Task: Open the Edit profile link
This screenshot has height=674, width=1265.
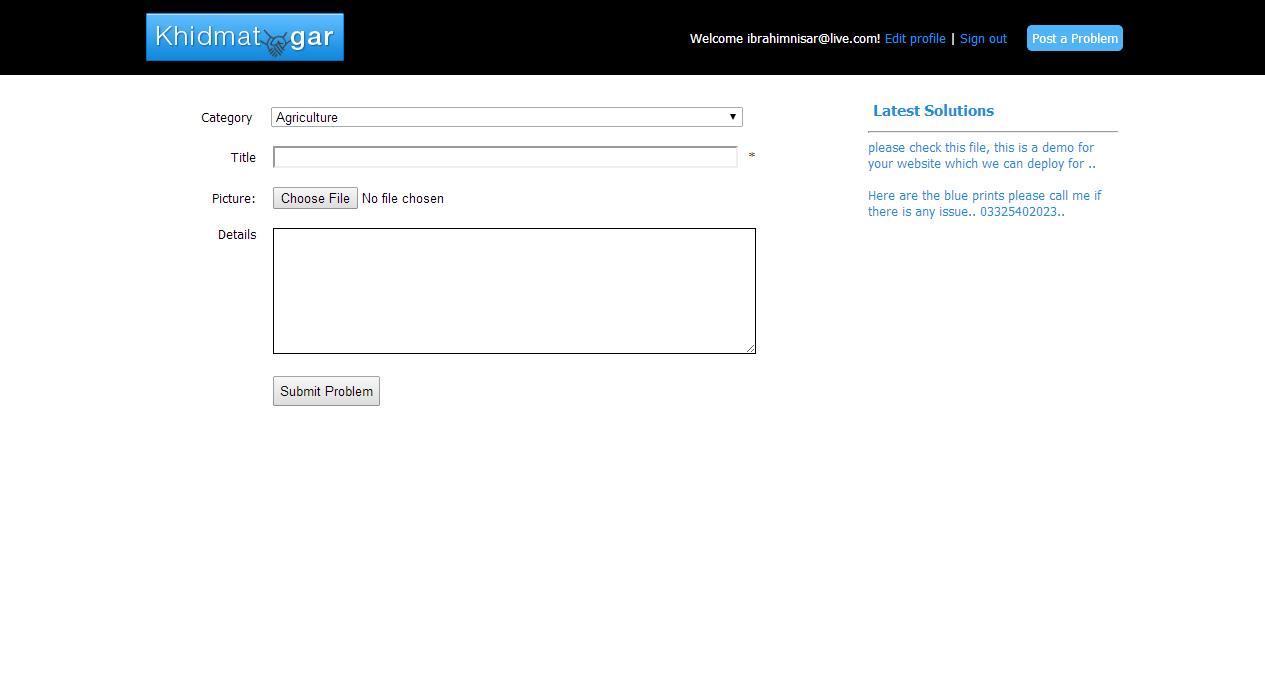Action: pos(915,38)
